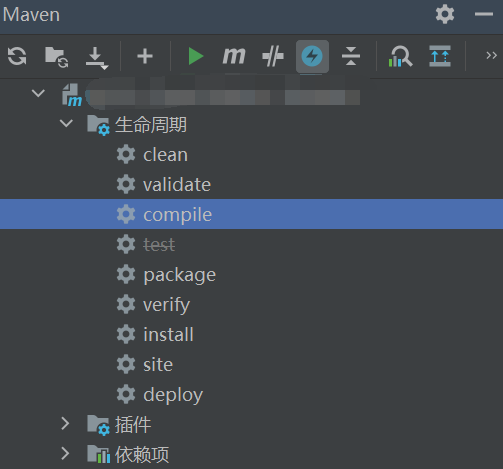Show more toolbar actions chevron
Screen dimensions: 503x469
(491, 55)
